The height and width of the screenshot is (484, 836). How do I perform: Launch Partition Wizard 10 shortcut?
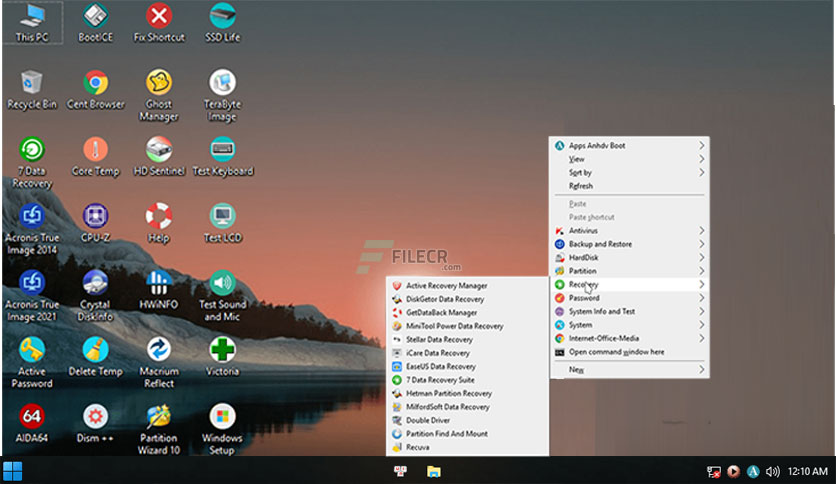(x=159, y=416)
